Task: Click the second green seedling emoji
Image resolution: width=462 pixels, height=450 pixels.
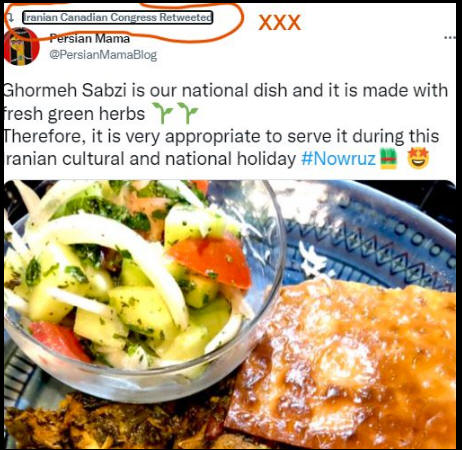Action: click(x=188, y=113)
